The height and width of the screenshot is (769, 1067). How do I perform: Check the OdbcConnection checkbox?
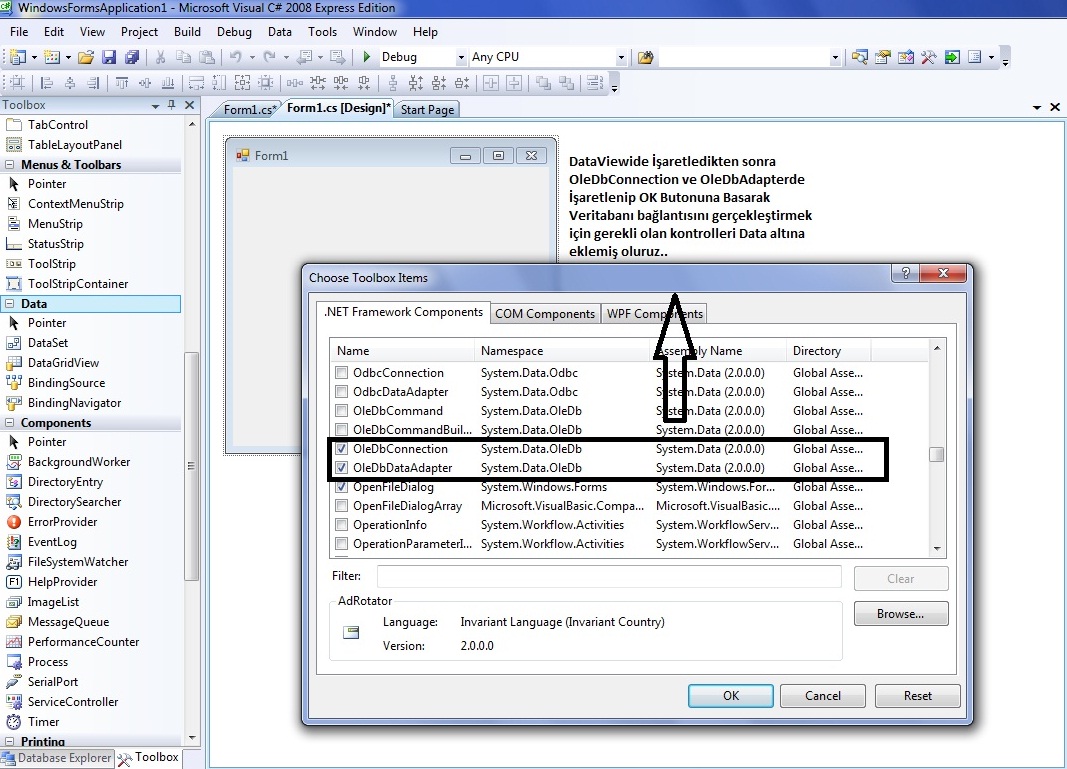(343, 373)
